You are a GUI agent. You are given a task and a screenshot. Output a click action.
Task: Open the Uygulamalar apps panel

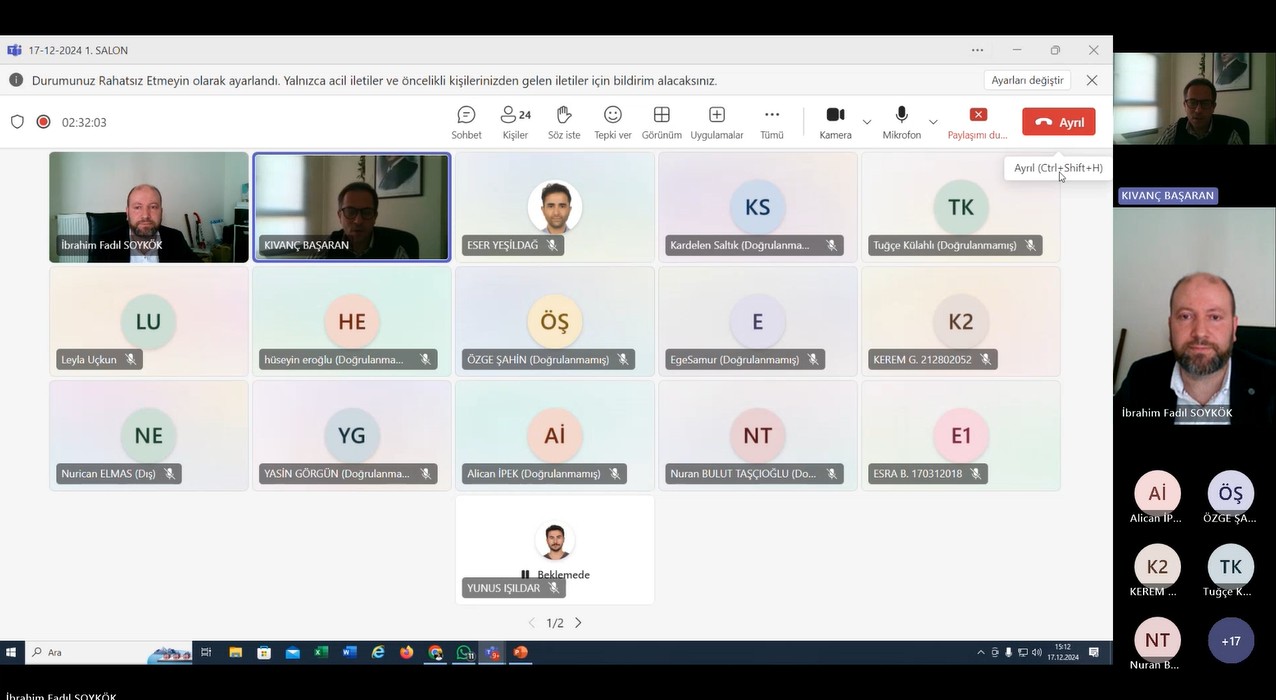click(716, 122)
